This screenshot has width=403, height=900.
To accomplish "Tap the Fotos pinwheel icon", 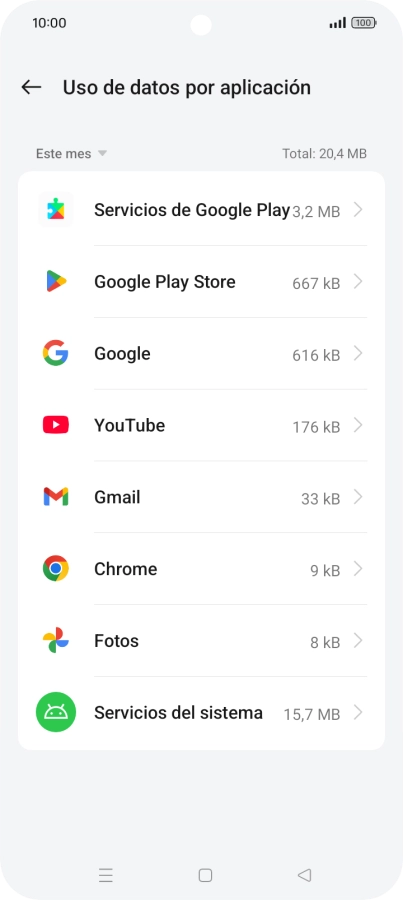I will tap(56, 640).
